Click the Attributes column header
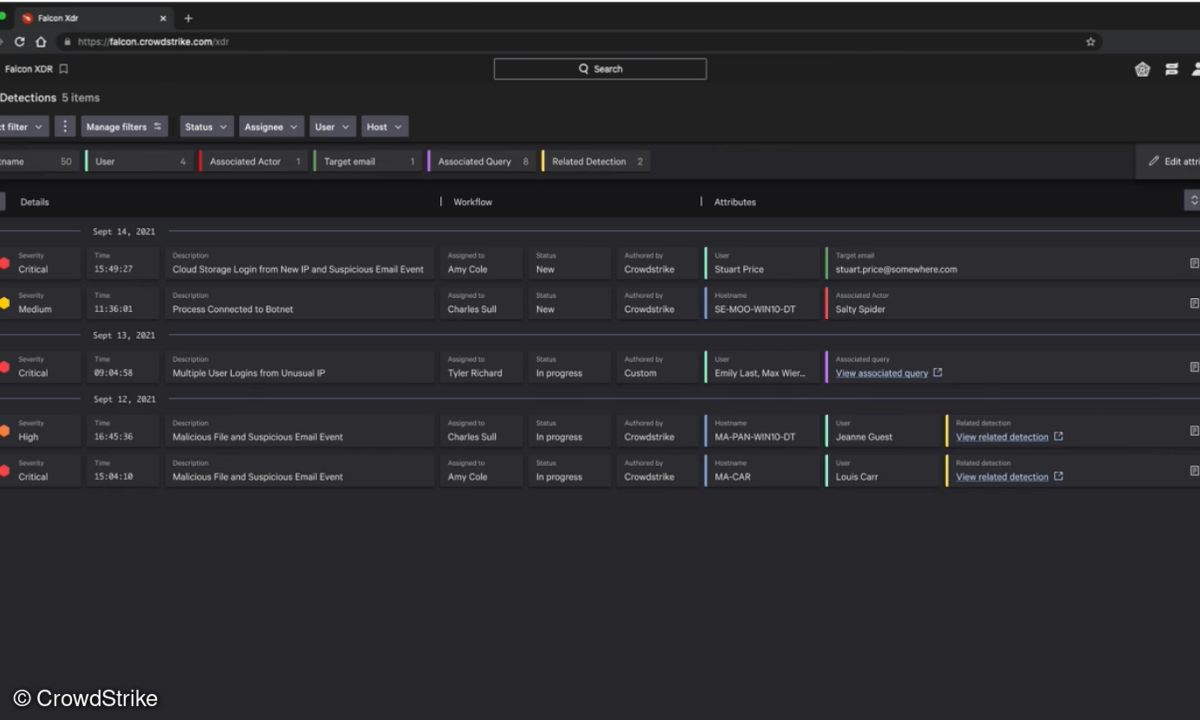This screenshot has width=1200, height=720. [735, 202]
